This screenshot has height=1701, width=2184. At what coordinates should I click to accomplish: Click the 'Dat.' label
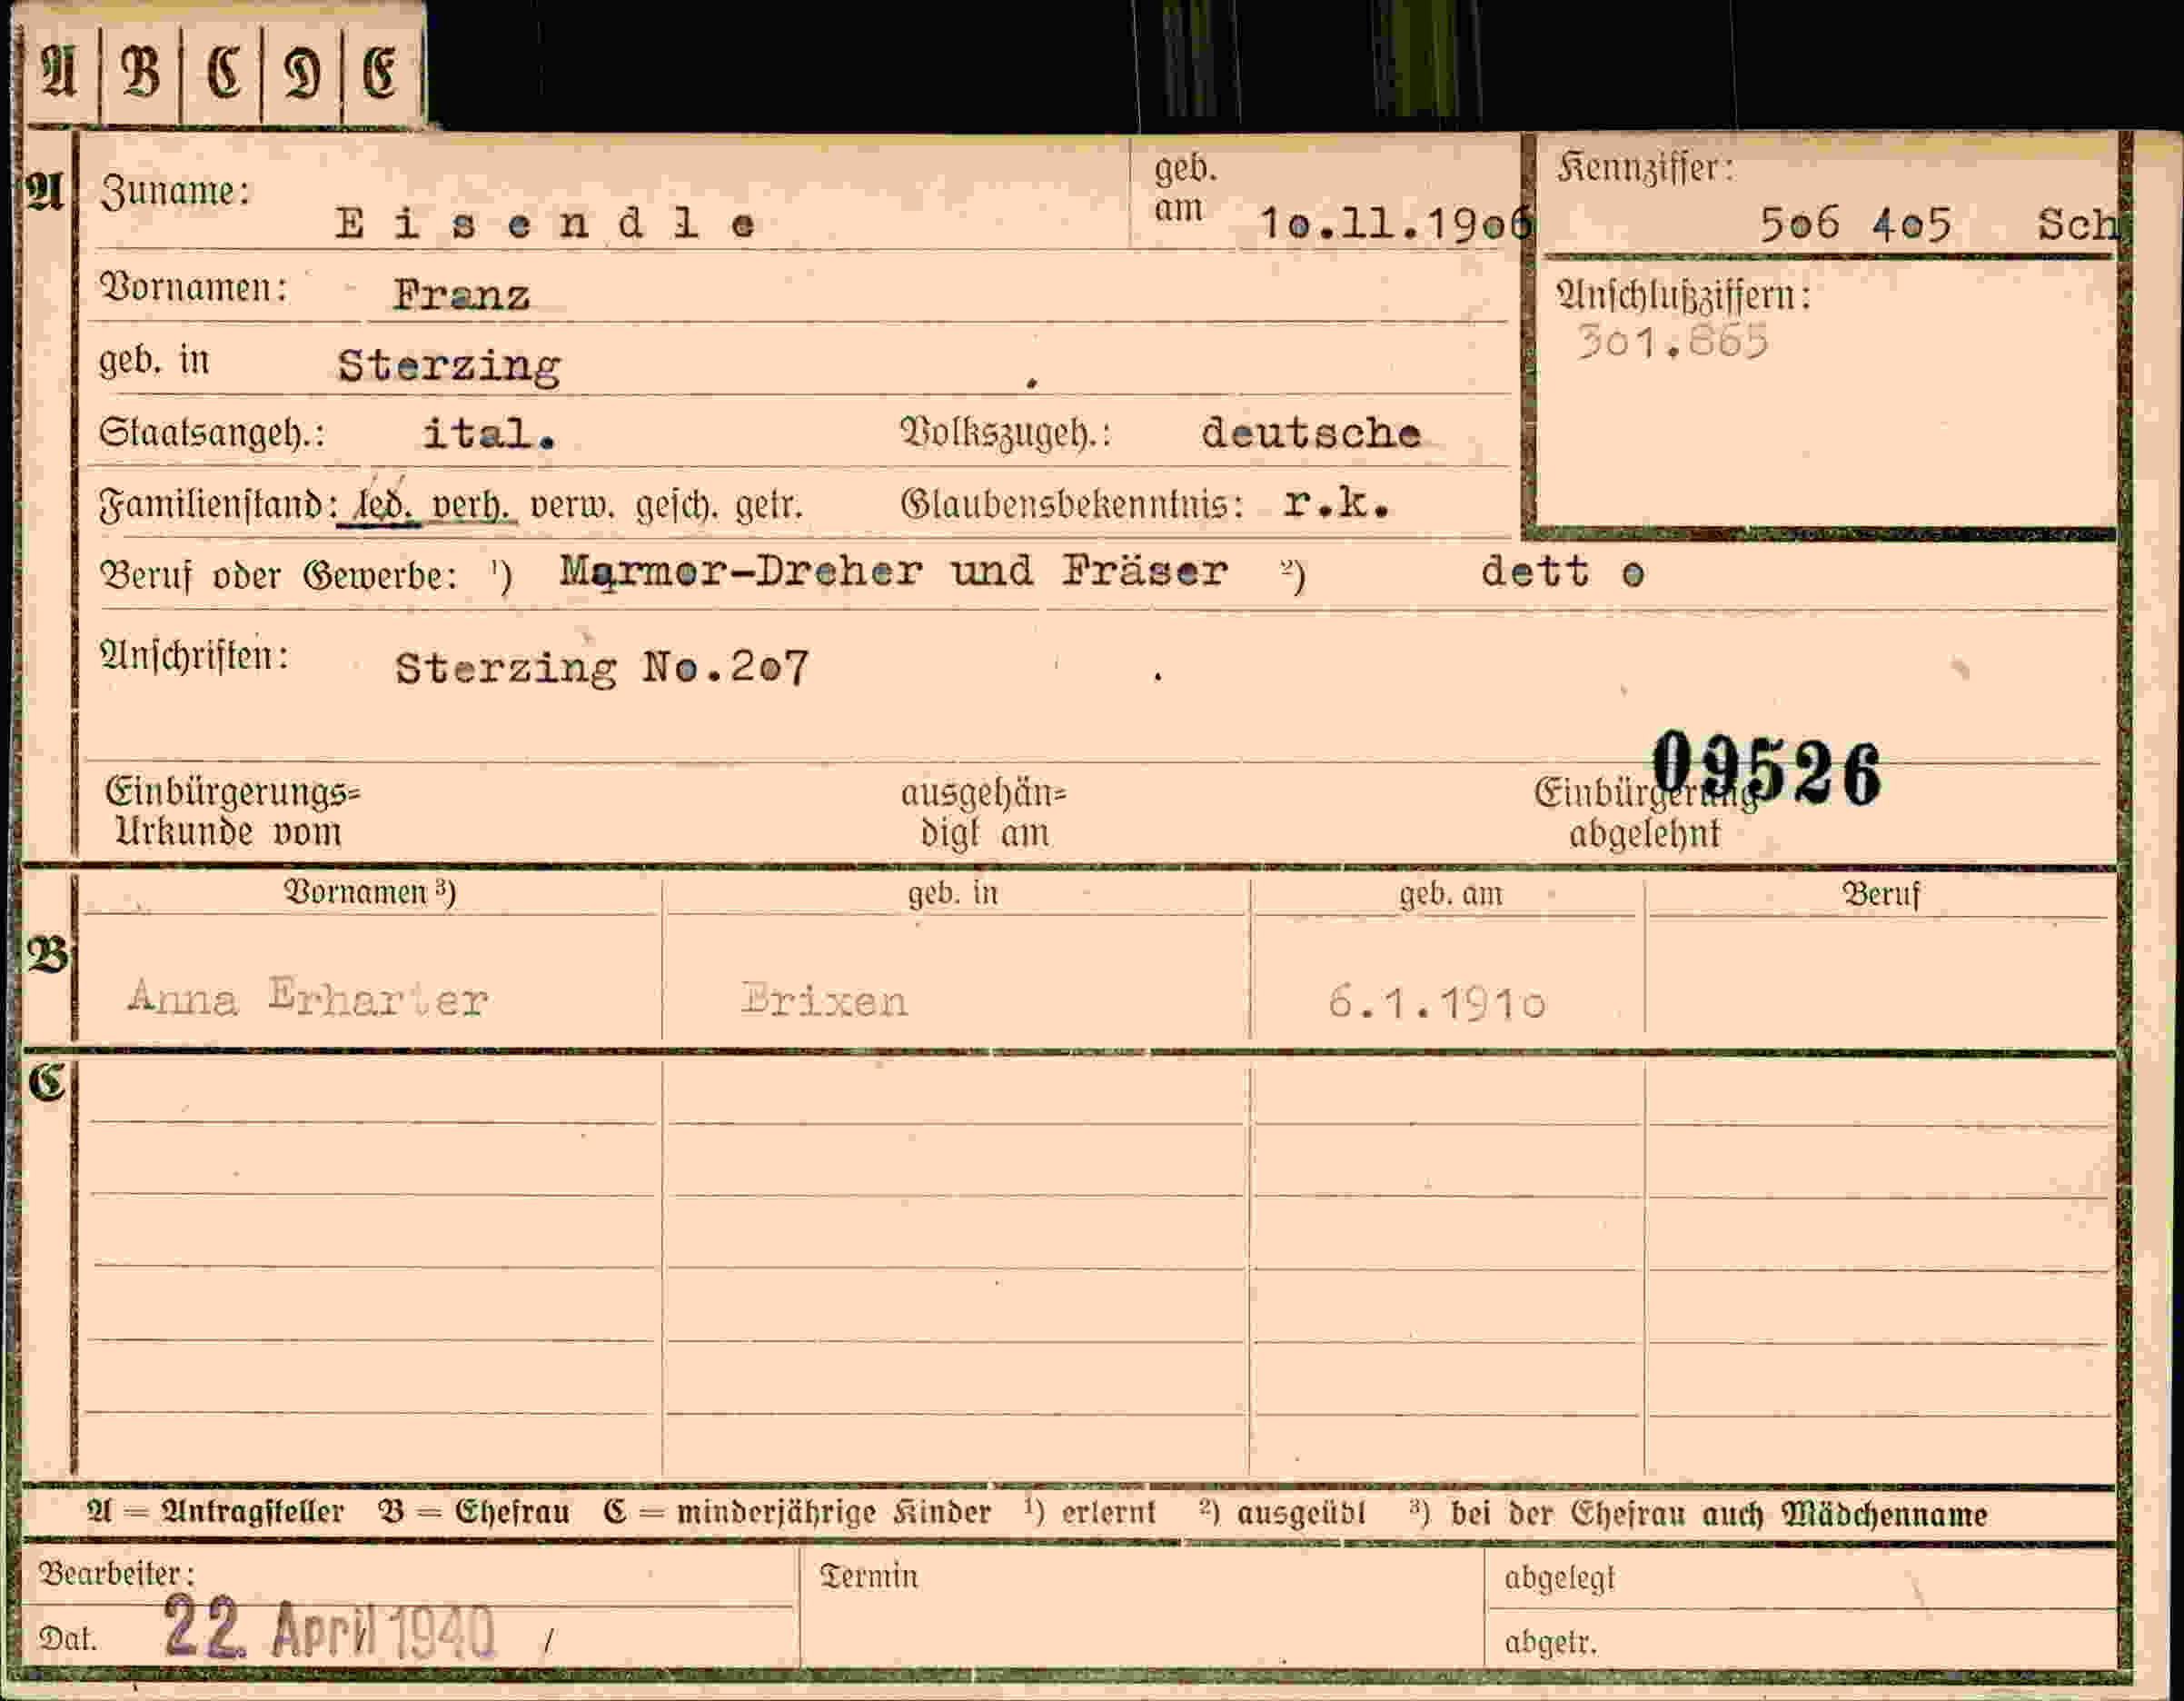tap(67, 1639)
